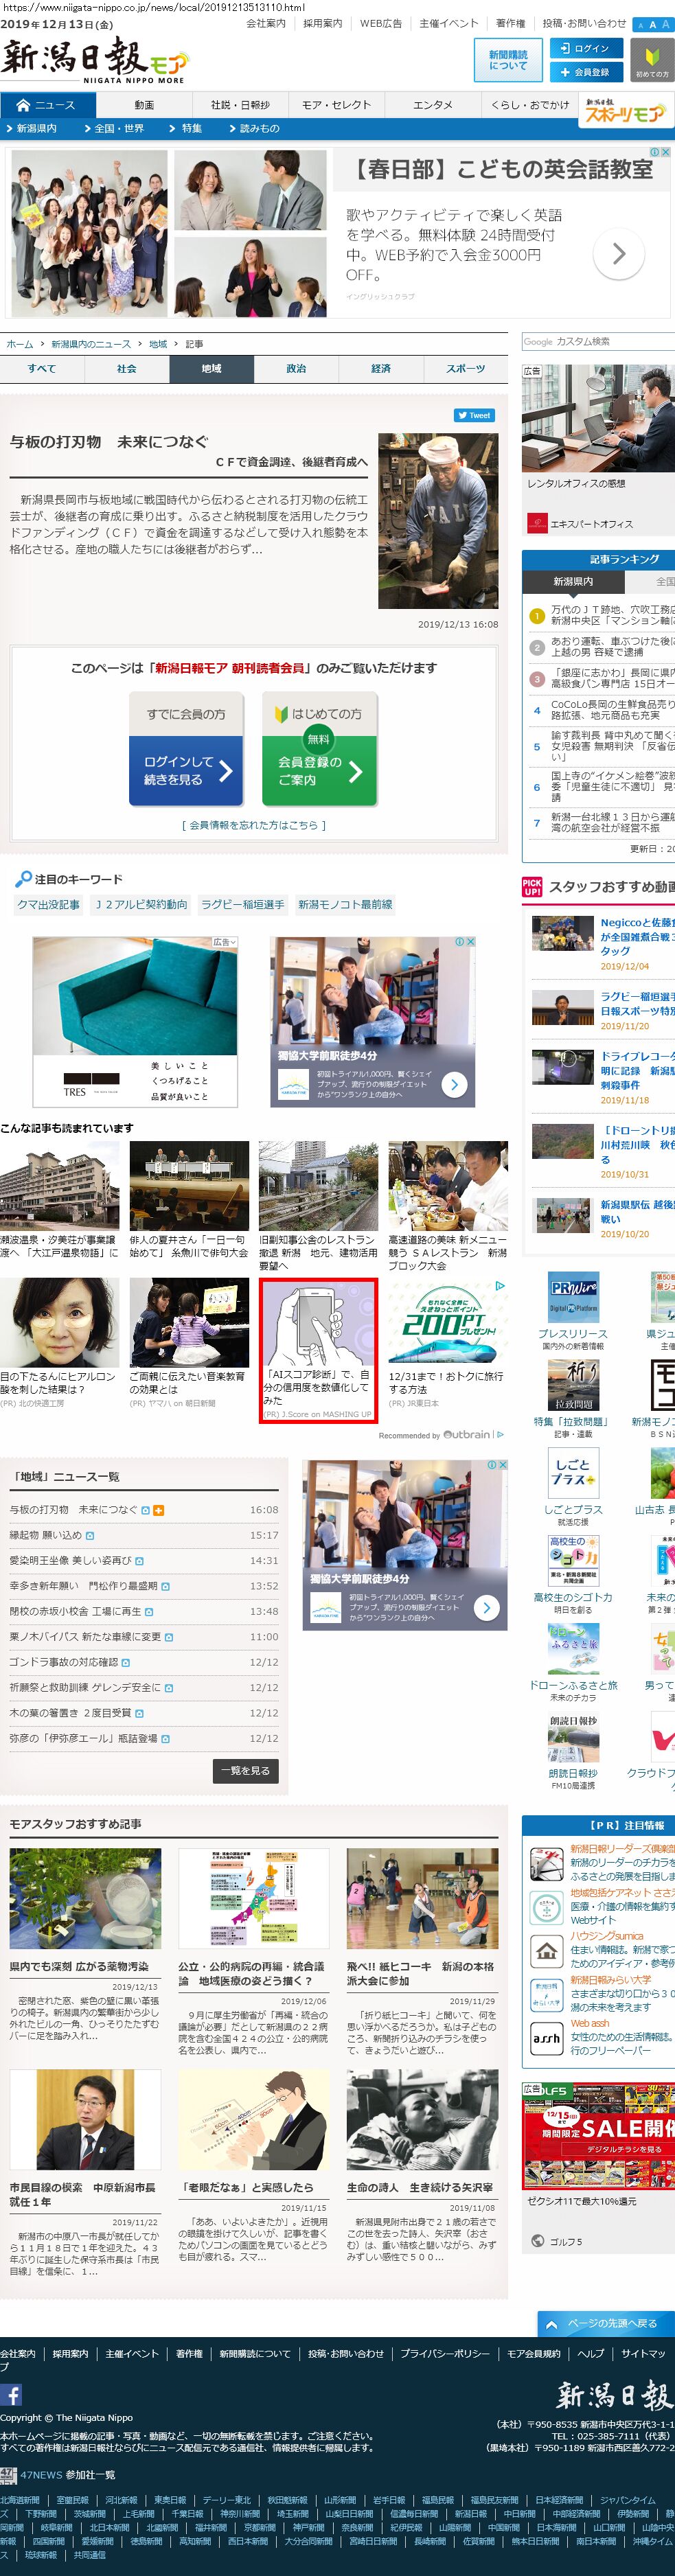Select the 政治 category tab
The height and width of the screenshot is (2576, 675).
pos(296,369)
